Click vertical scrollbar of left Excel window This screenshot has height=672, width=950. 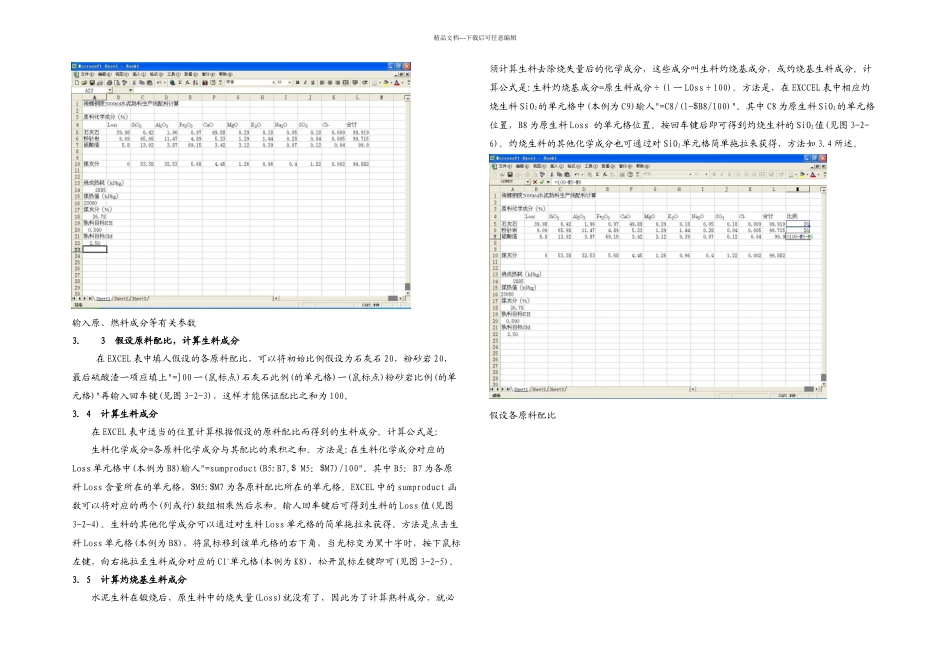[x=407, y=194]
